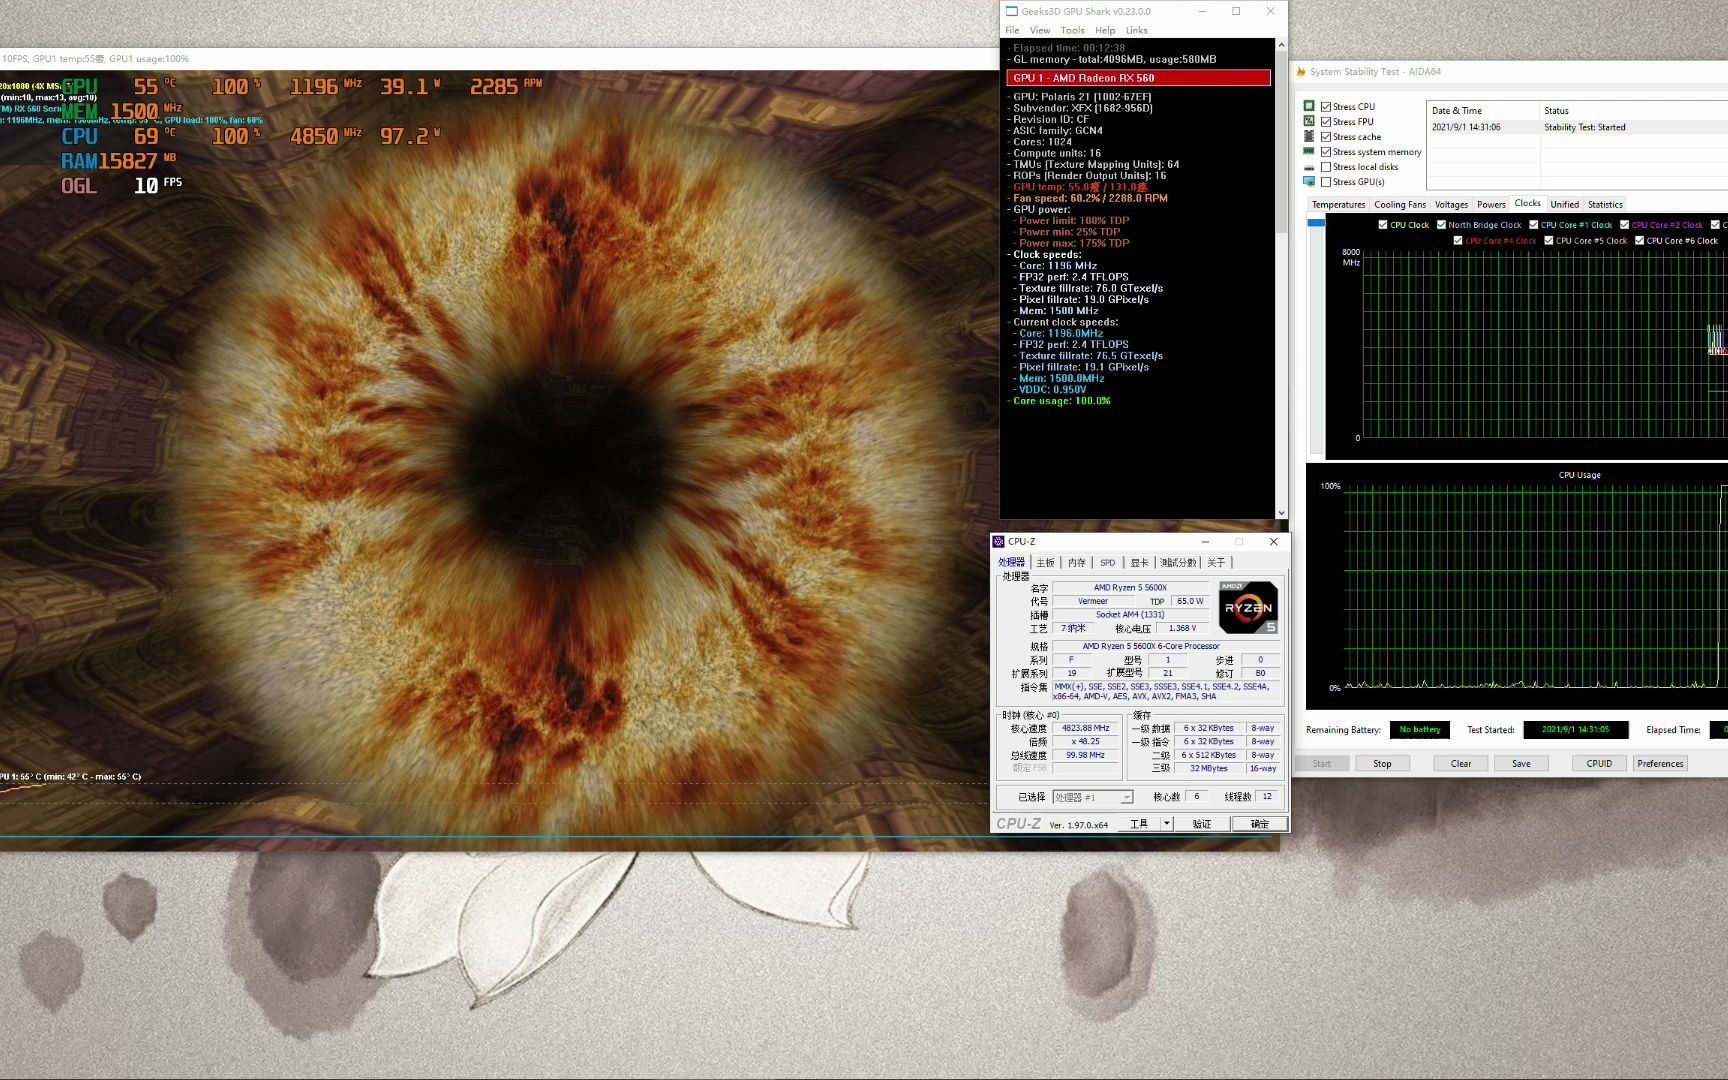Open the 測試分數 tab in CPU-Z
1728x1080 pixels.
click(x=1177, y=563)
